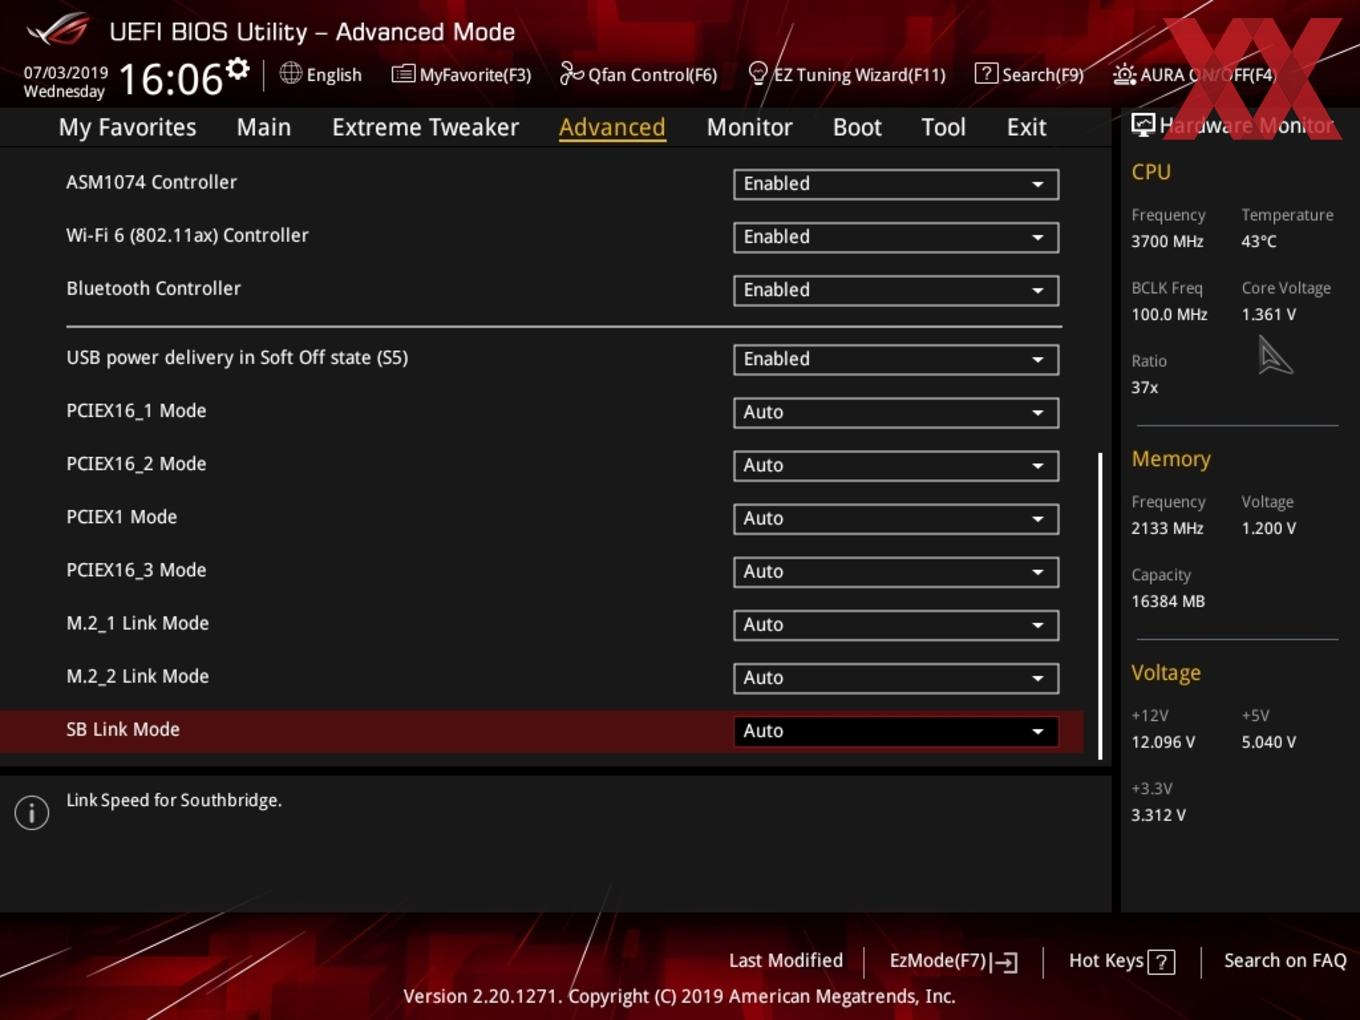Switch to Tool tab

point(943,127)
